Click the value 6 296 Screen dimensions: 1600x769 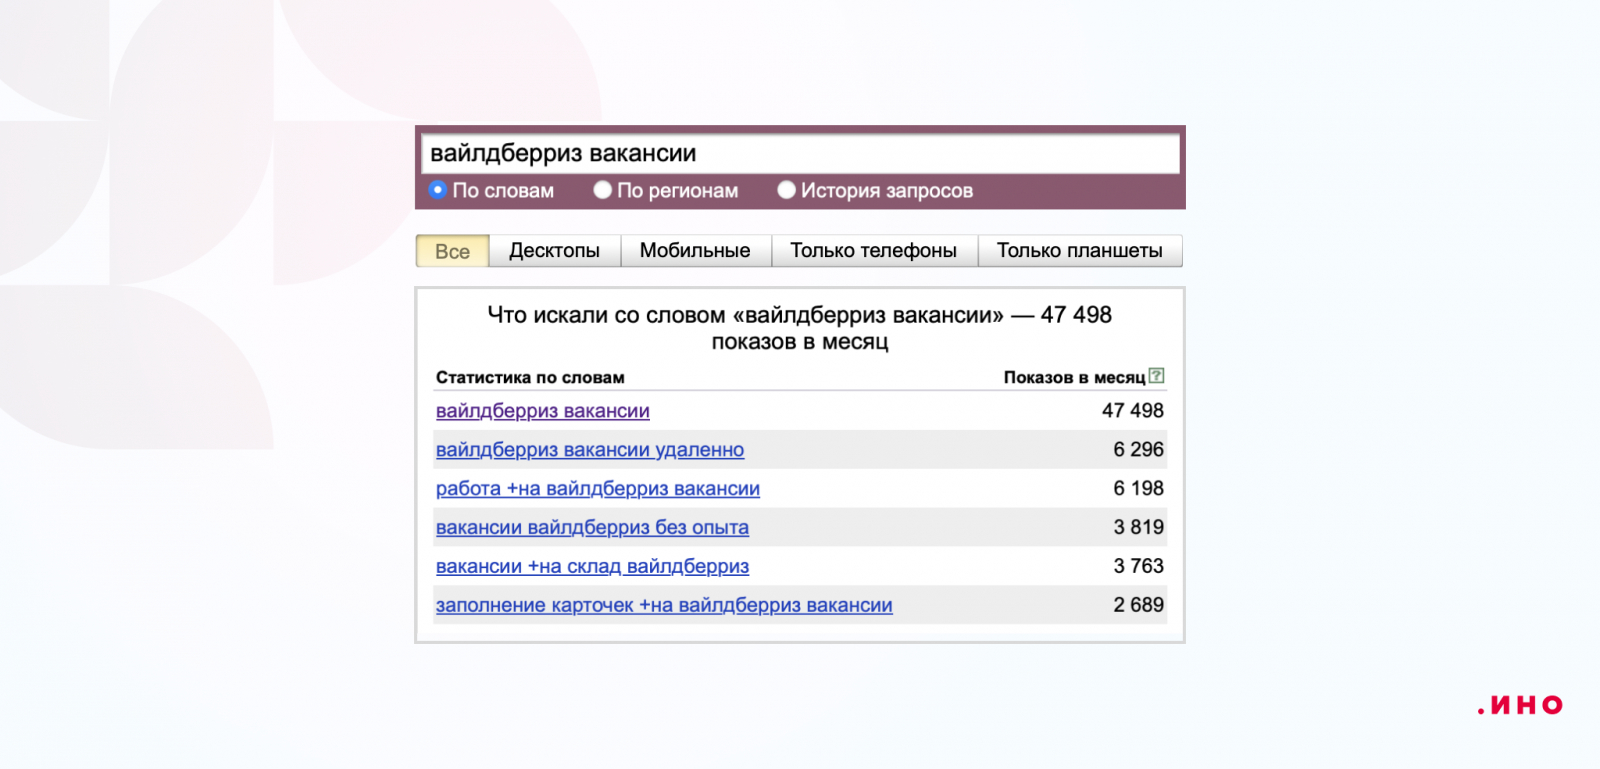tap(1139, 450)
